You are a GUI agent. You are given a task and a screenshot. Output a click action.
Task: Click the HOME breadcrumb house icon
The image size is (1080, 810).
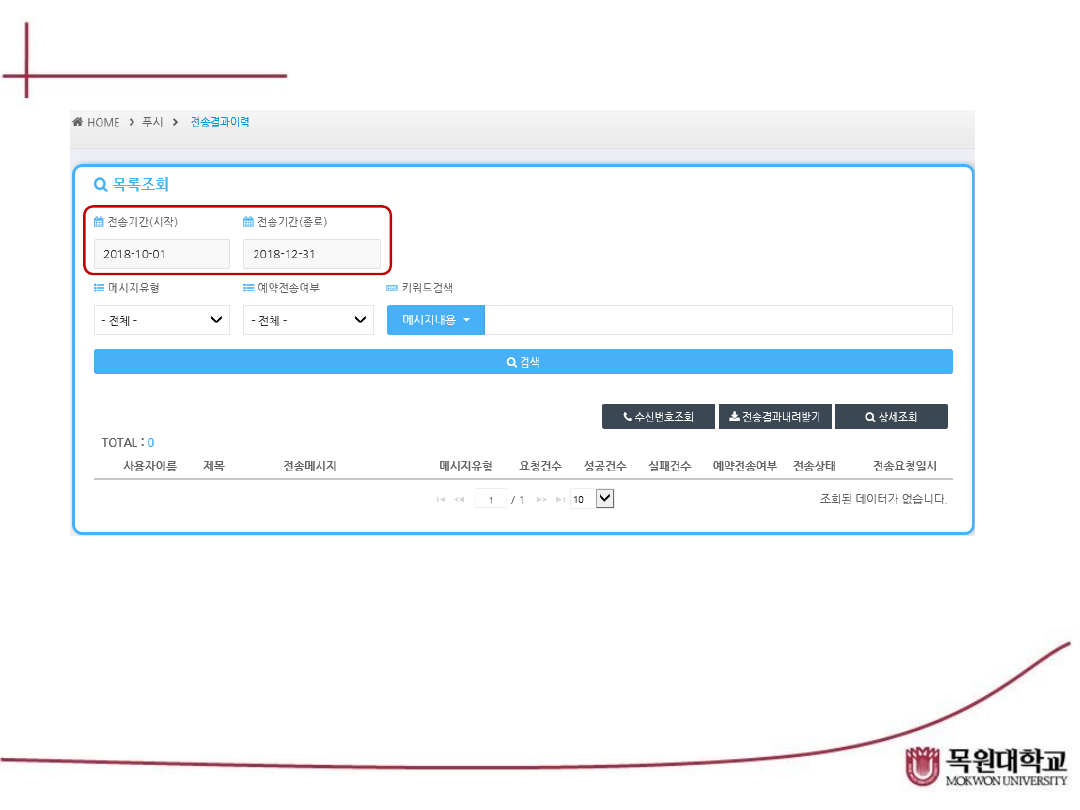click(77, 122)
